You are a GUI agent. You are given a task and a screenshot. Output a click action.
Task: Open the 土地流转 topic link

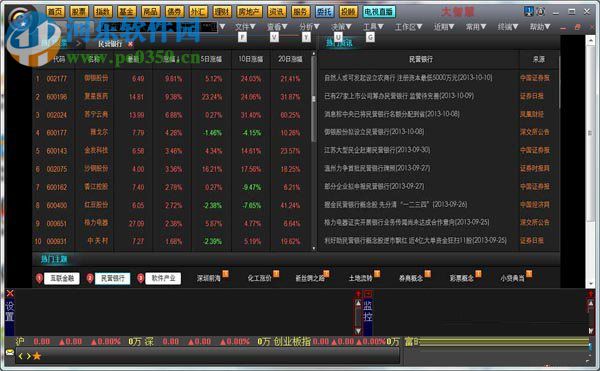pos(360,278)
